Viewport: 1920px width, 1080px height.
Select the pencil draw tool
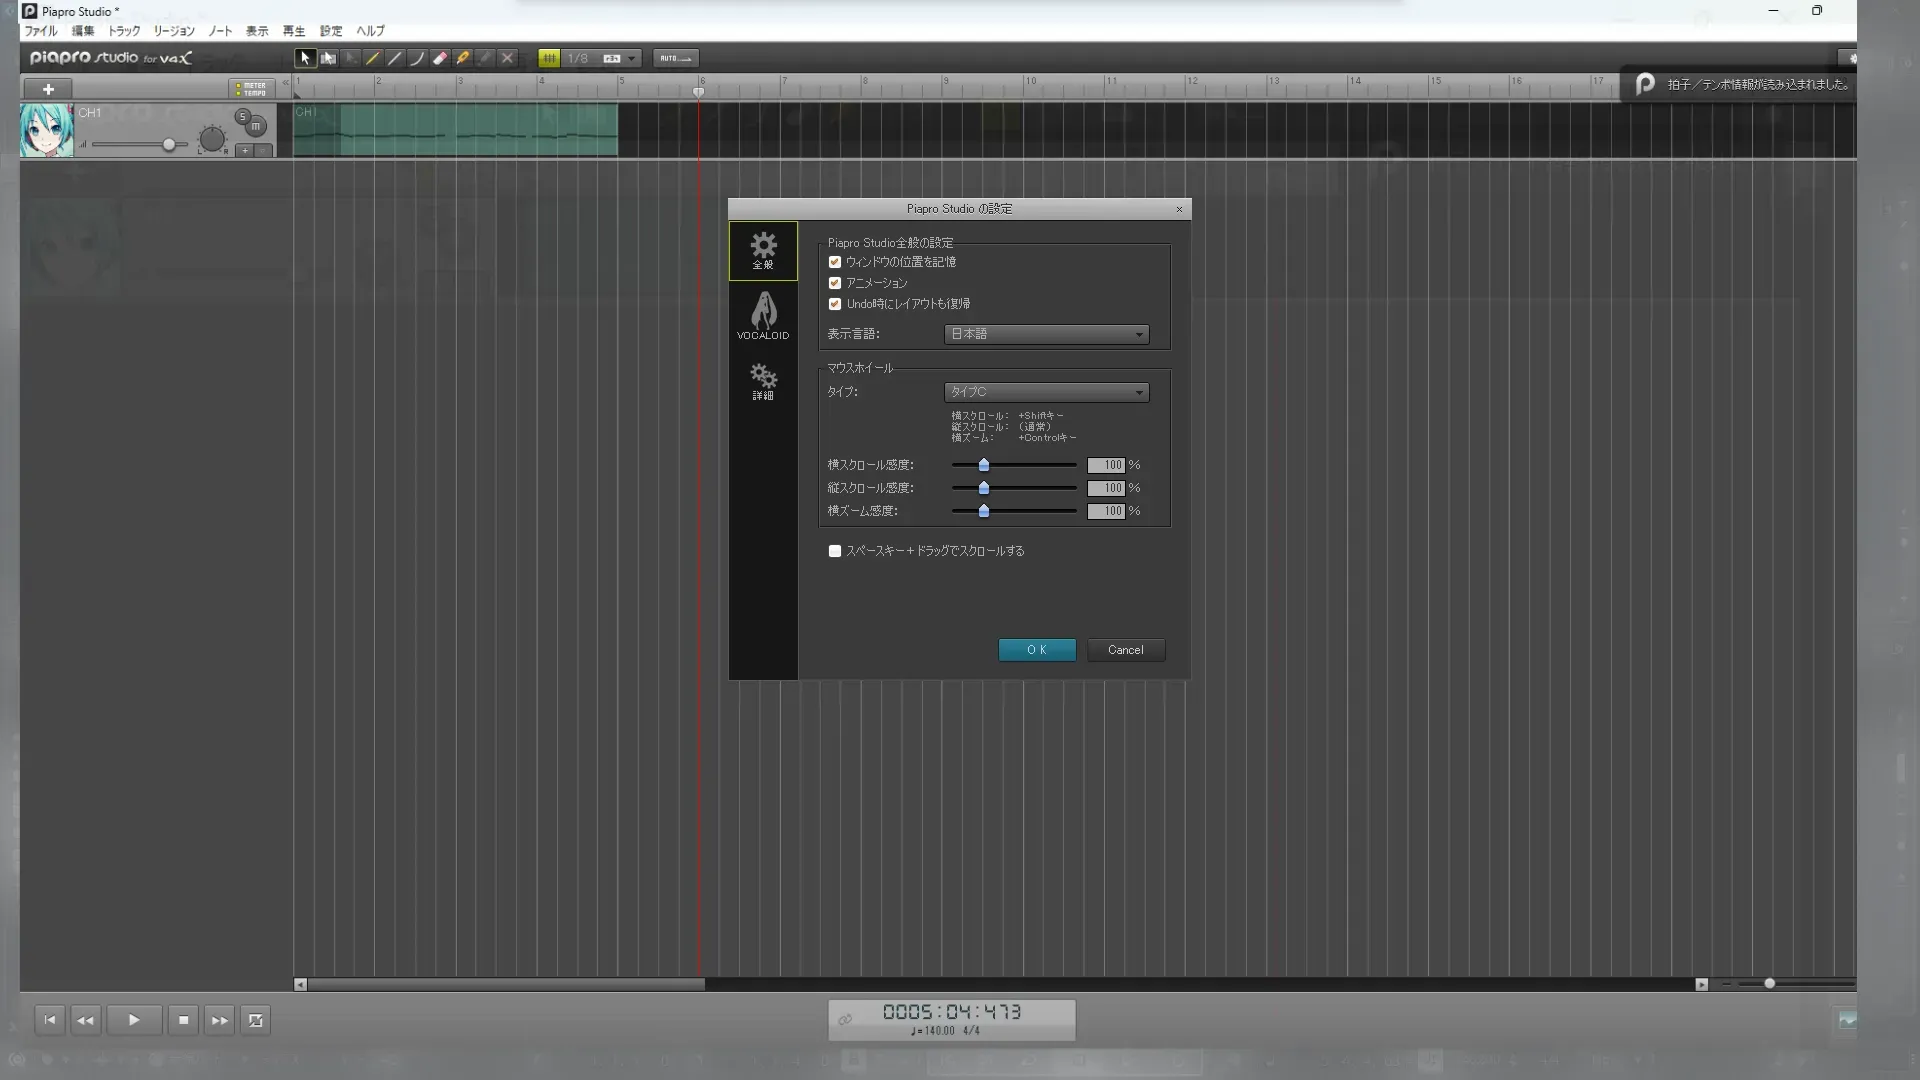coord(373,58)
